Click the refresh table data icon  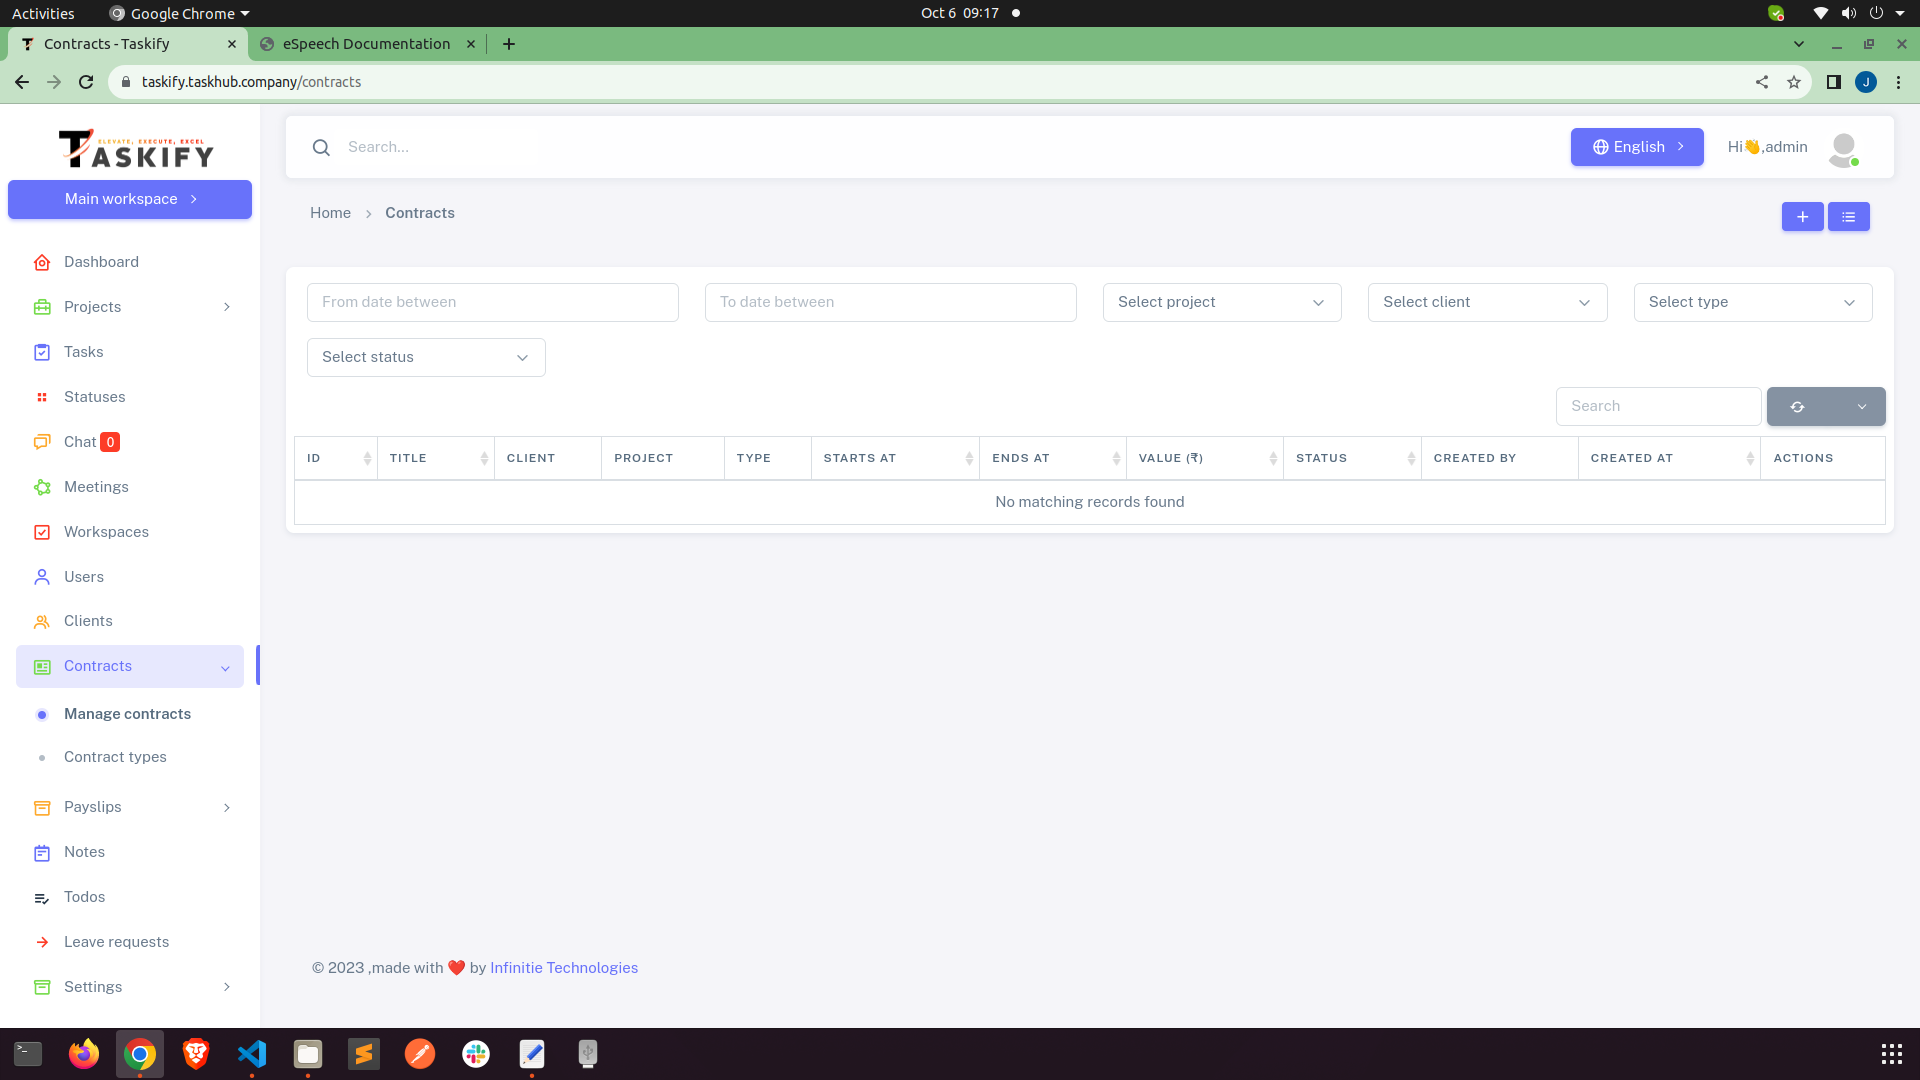1797,406
